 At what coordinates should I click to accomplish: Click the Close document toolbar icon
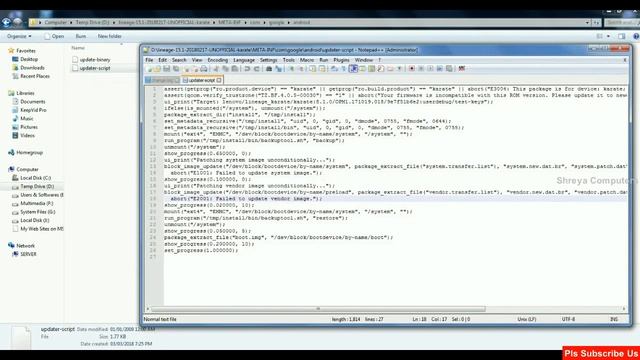tap(187, 69)
